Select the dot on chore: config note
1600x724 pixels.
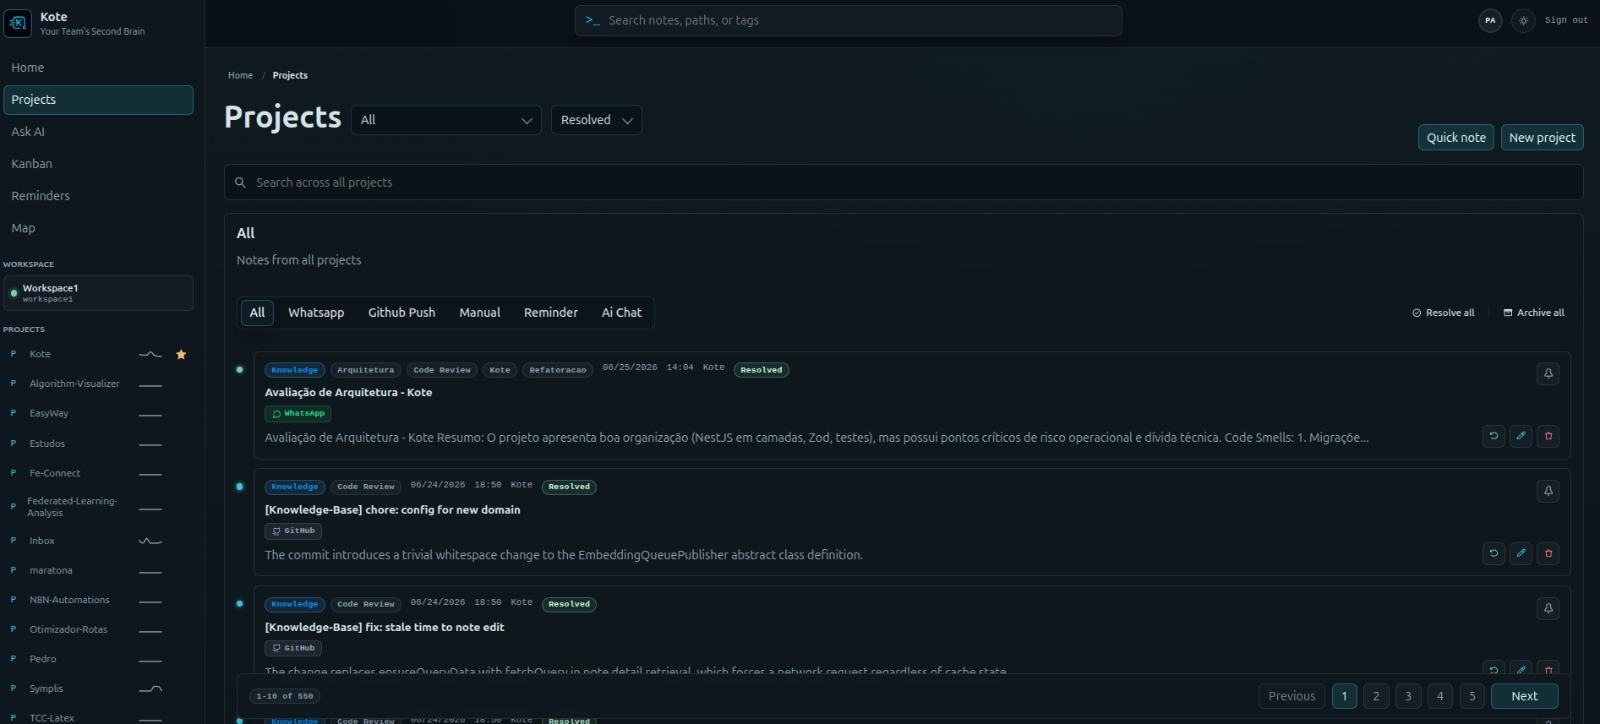[x=240, y=487]
